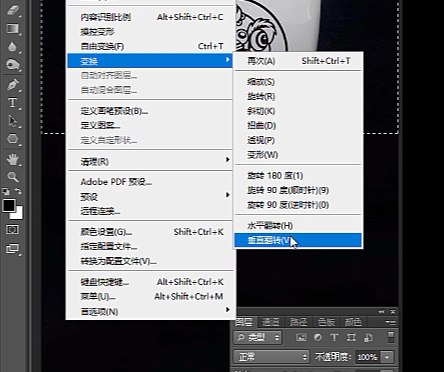Choose 斜切(K) in the transform submenu
Screen dimensions: 444x372
coord(298,111)
